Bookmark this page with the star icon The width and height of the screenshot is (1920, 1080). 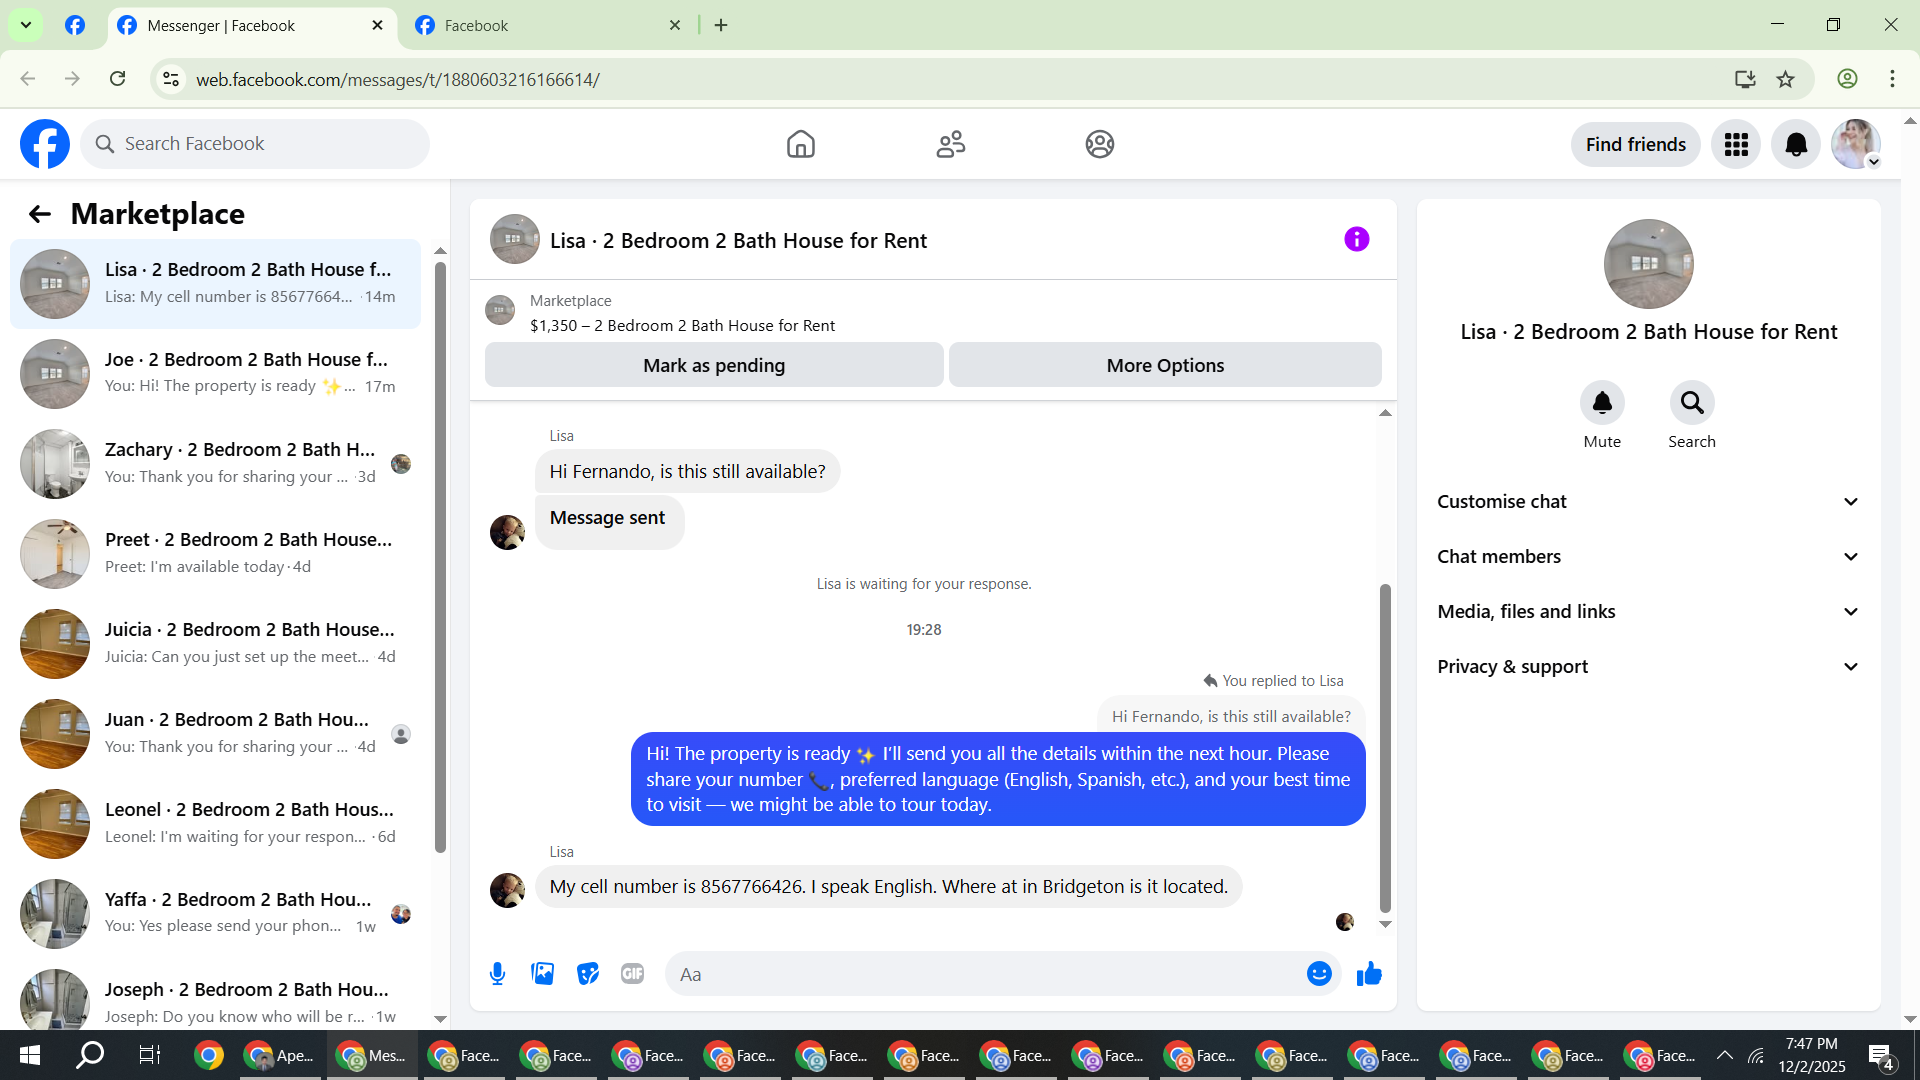click(1785, 79)
